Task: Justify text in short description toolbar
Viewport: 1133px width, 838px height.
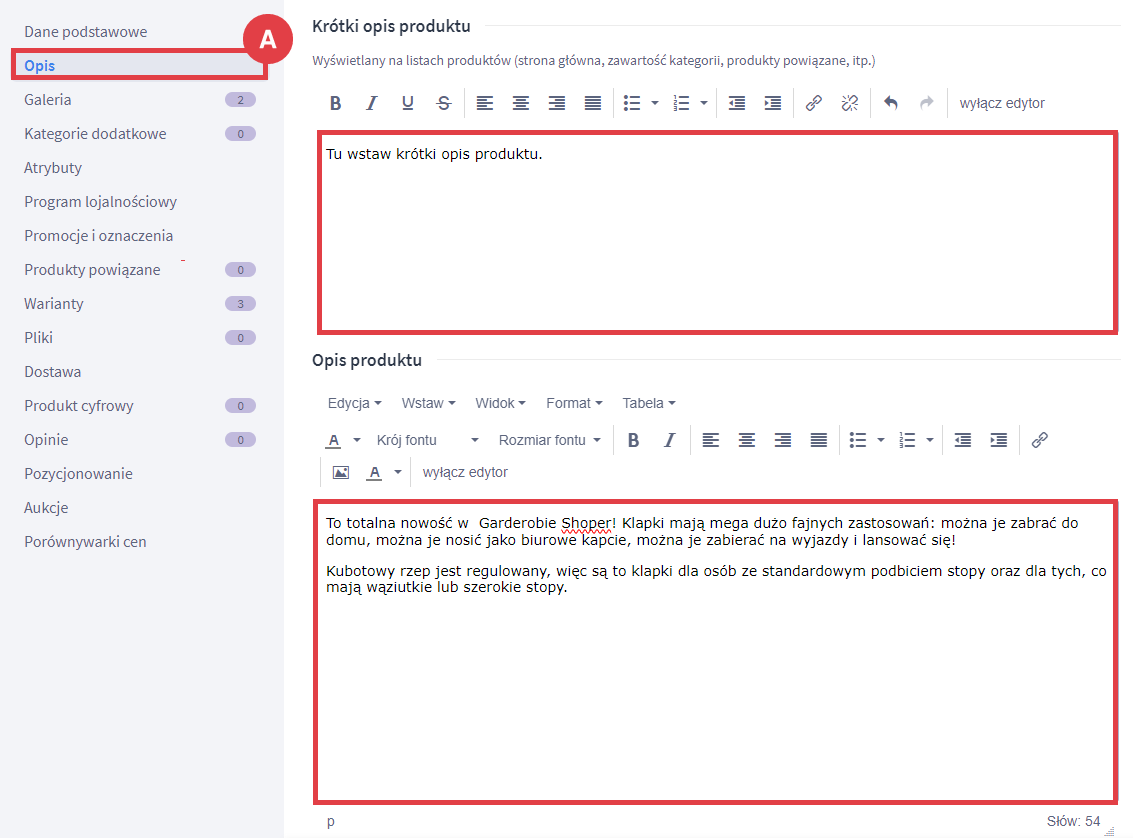Action: (593, 103)
